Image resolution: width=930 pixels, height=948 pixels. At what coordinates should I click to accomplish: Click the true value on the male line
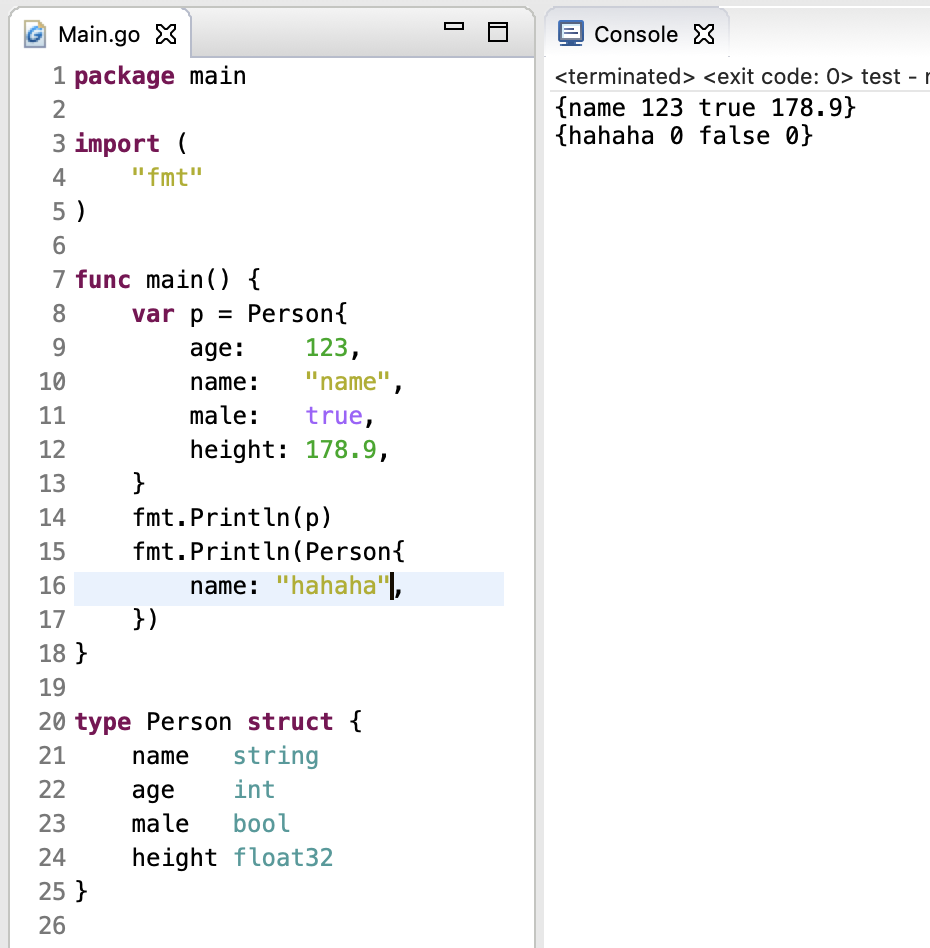click(333, 416)
